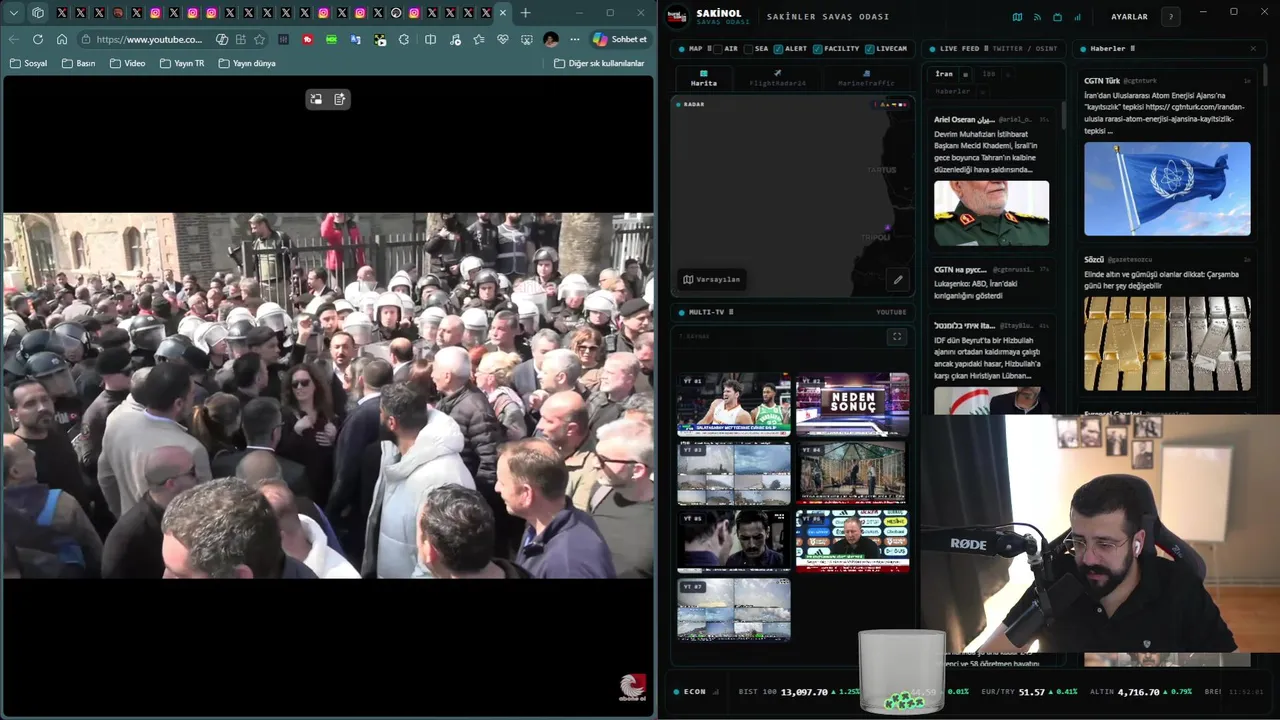Screen dimensions: 1280x720
Task: Uncheck the ALERT checkbox
Action: (x=778, y=49)
